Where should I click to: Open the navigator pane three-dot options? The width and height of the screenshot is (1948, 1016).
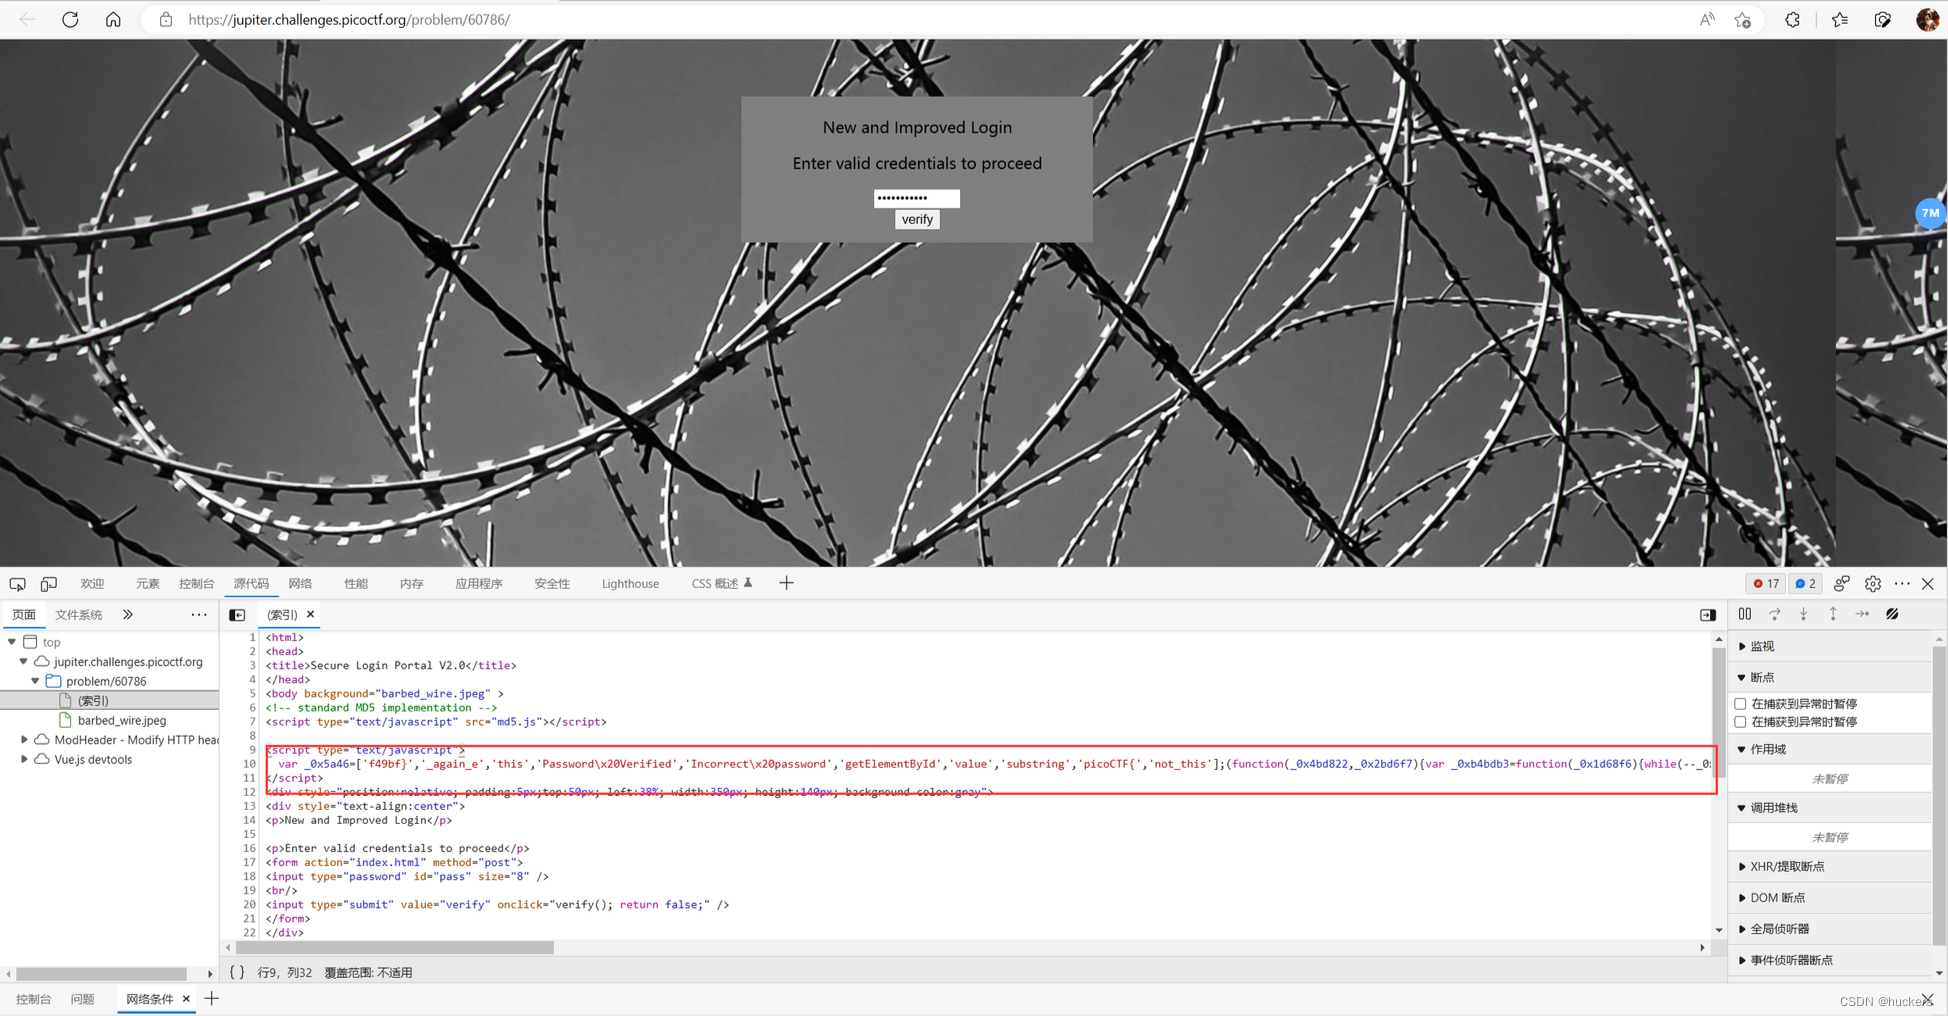(x=199, y=615)
